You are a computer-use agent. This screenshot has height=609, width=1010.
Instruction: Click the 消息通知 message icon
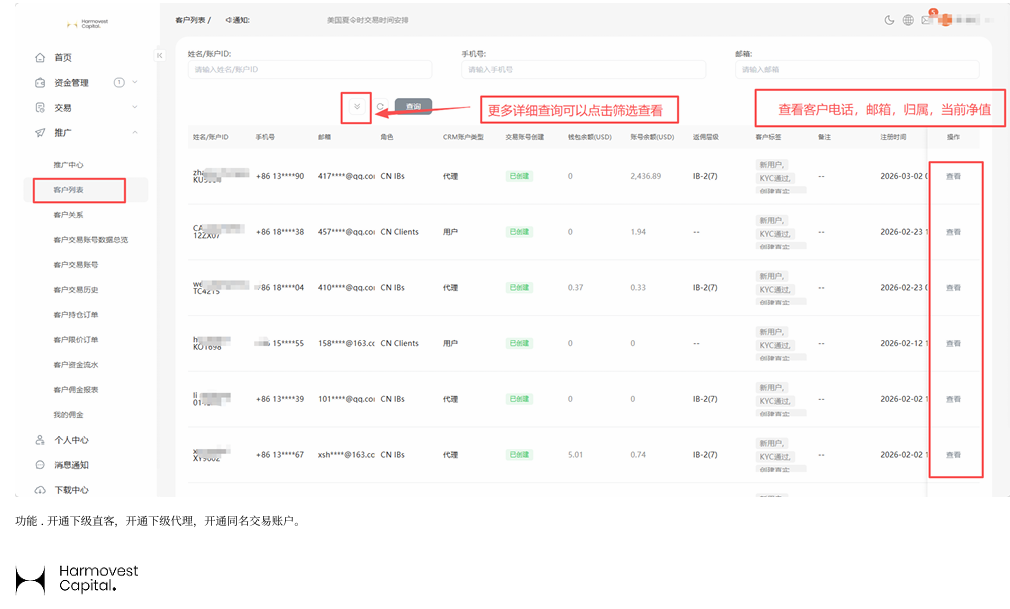click(x=40, y=465)
